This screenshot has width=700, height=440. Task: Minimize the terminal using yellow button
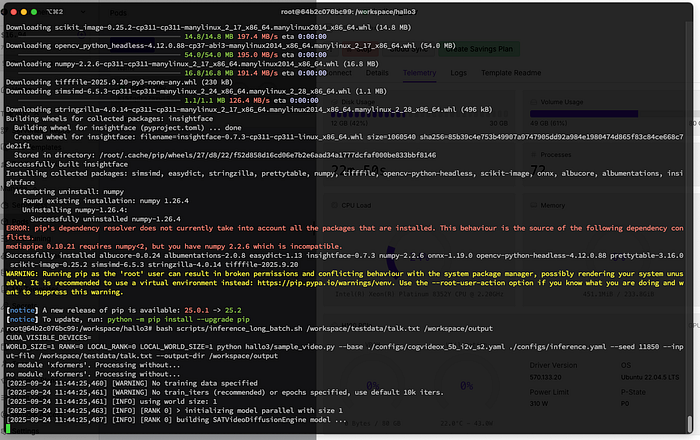pyautogui.click(x=24, y=12)
